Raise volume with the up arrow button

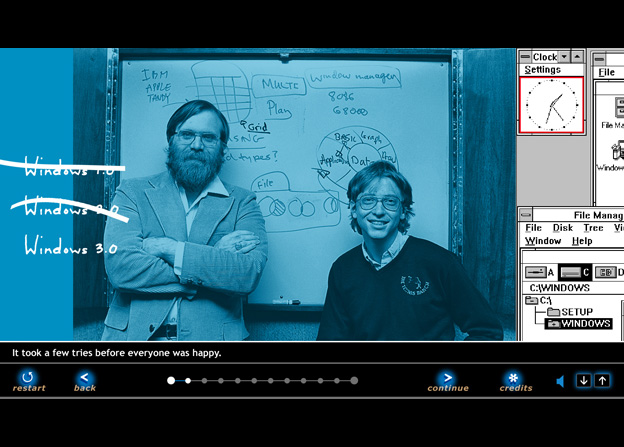click(603, 381)
